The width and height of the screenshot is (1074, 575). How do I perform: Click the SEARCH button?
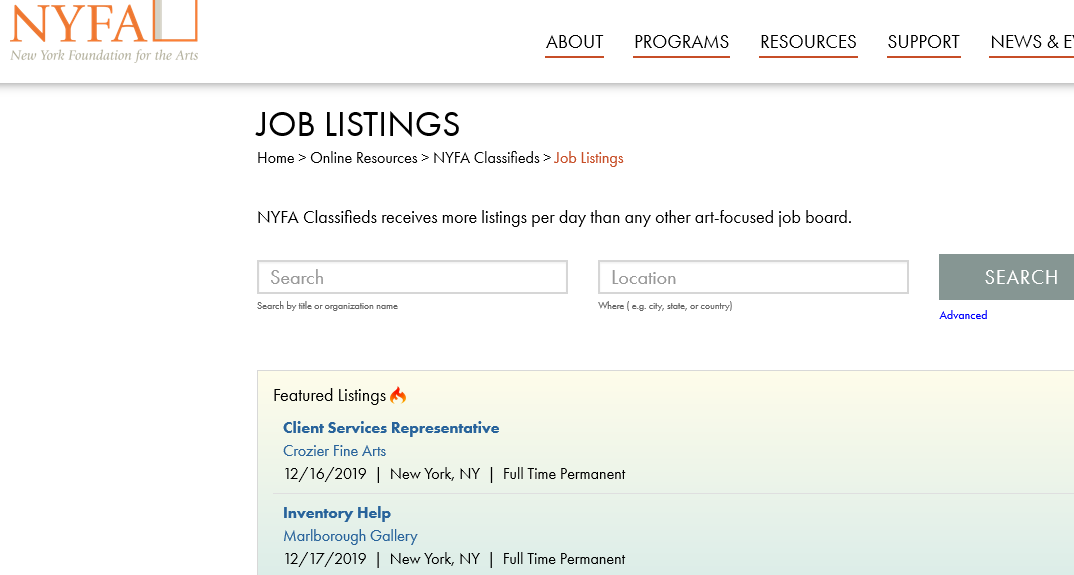point(1006,277)
